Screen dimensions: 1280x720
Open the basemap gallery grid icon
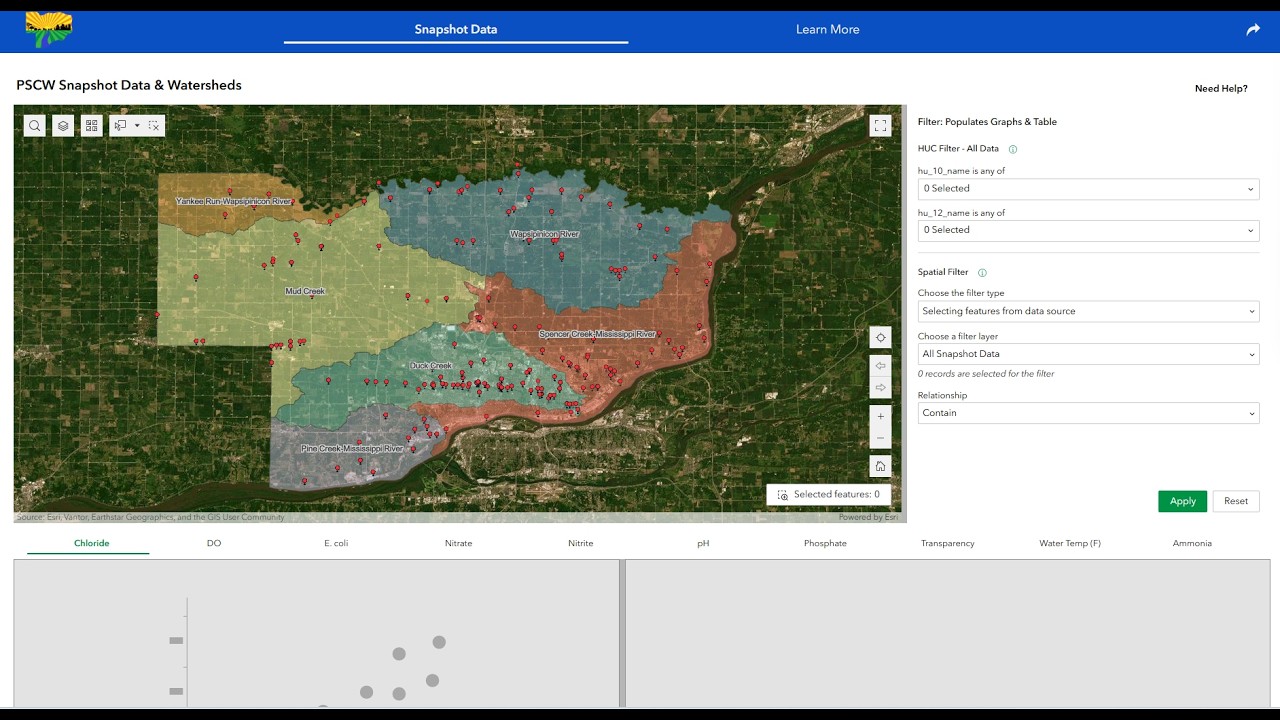(91, 126)
